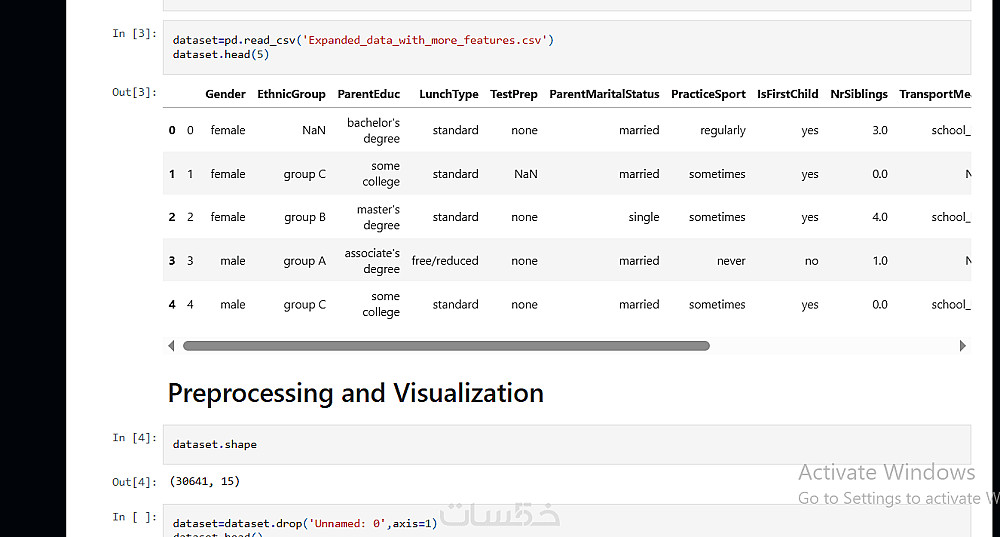Click the In [3] cell prompt
The height and width of the screenshot is (537, 1000).
(134, 34)
